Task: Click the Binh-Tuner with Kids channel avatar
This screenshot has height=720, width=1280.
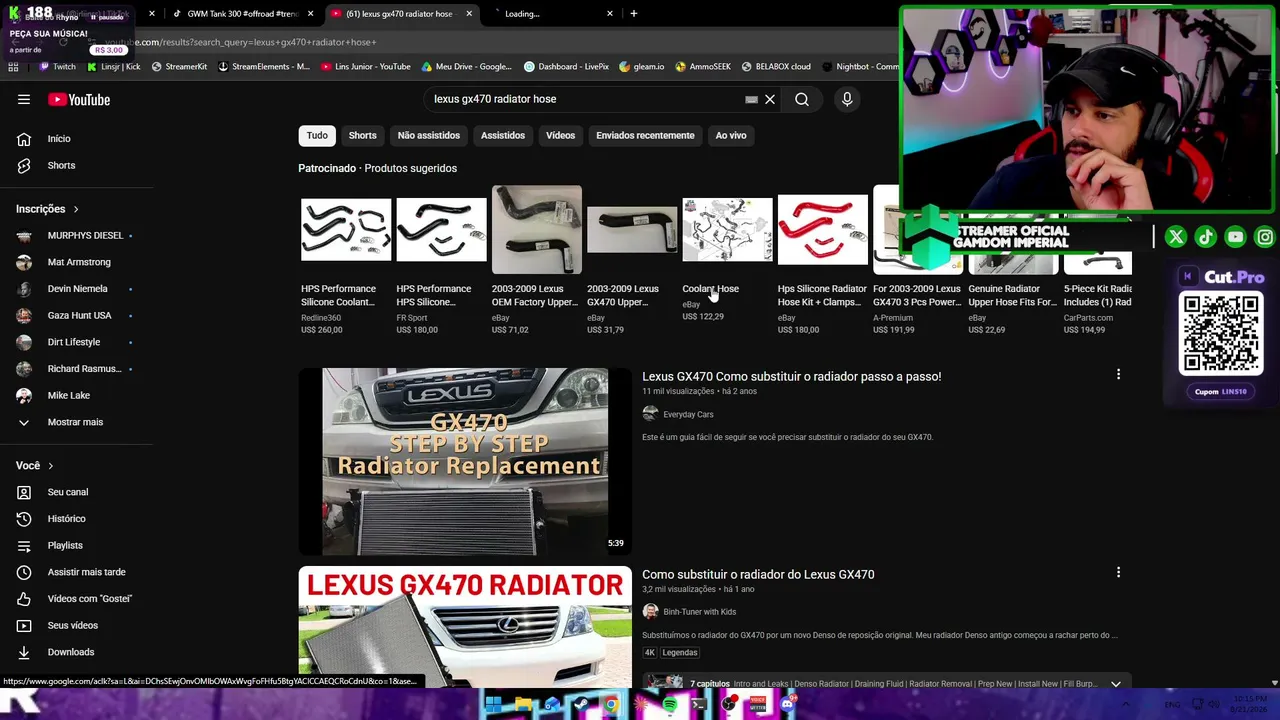Action: tap(650, 611)
